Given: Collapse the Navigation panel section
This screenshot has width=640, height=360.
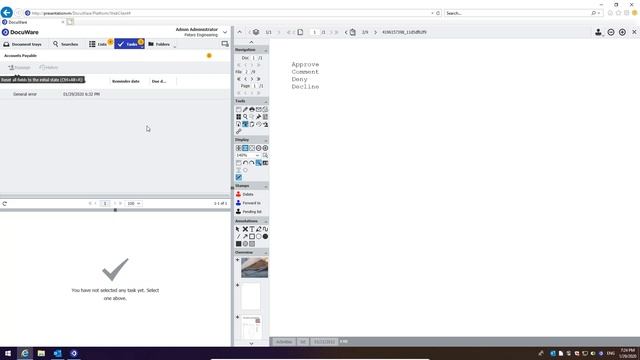Looking at the screenshot, I should pos(265,50).
